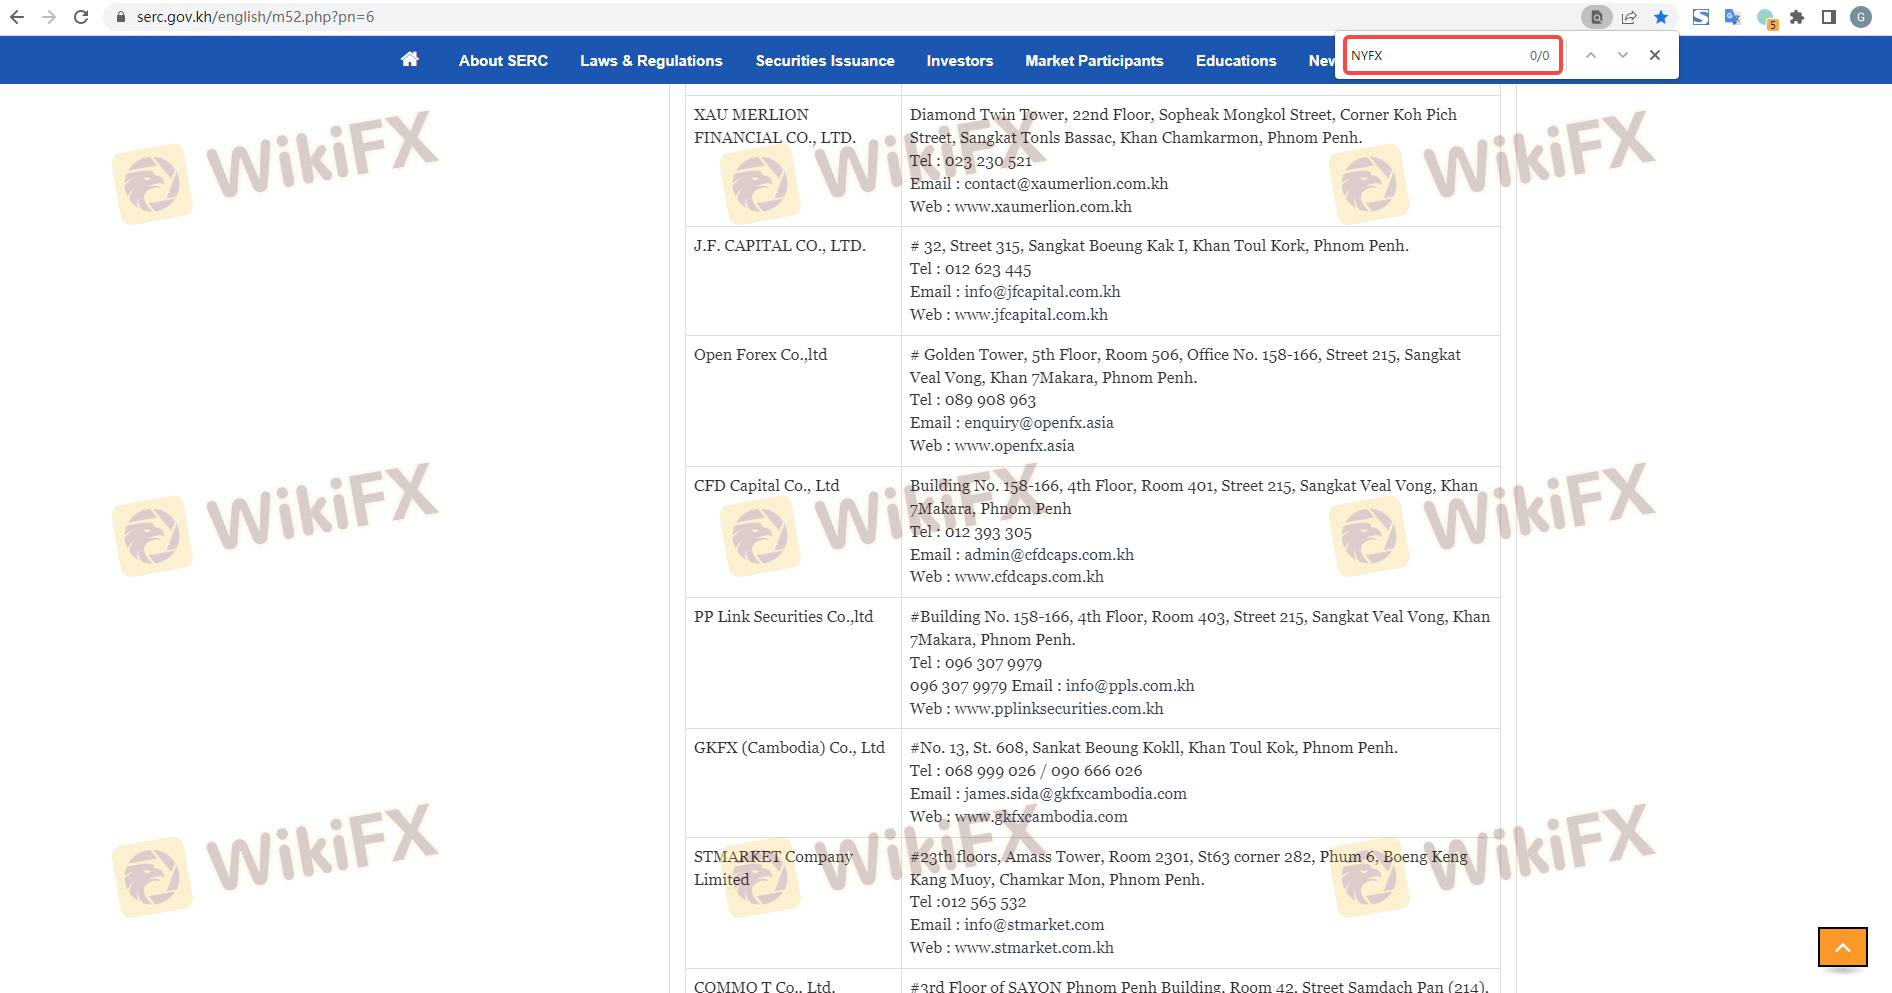1892x993 pixels.
Task: Open the share page icon
Action: point(1629,17)
